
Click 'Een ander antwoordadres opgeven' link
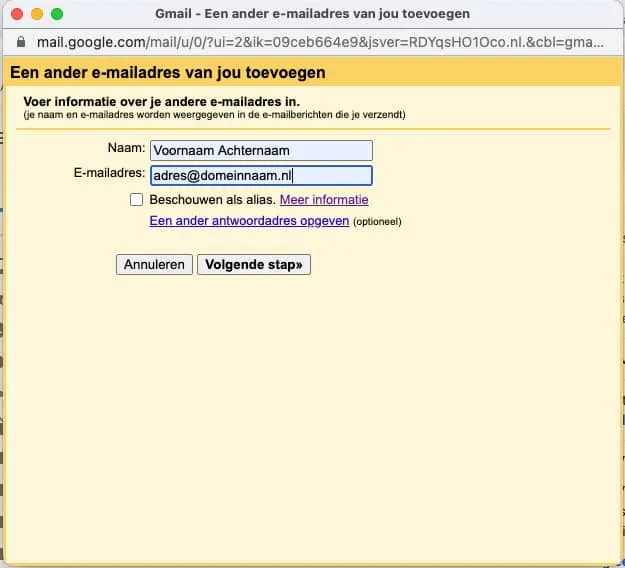click(x=249, y=221)
